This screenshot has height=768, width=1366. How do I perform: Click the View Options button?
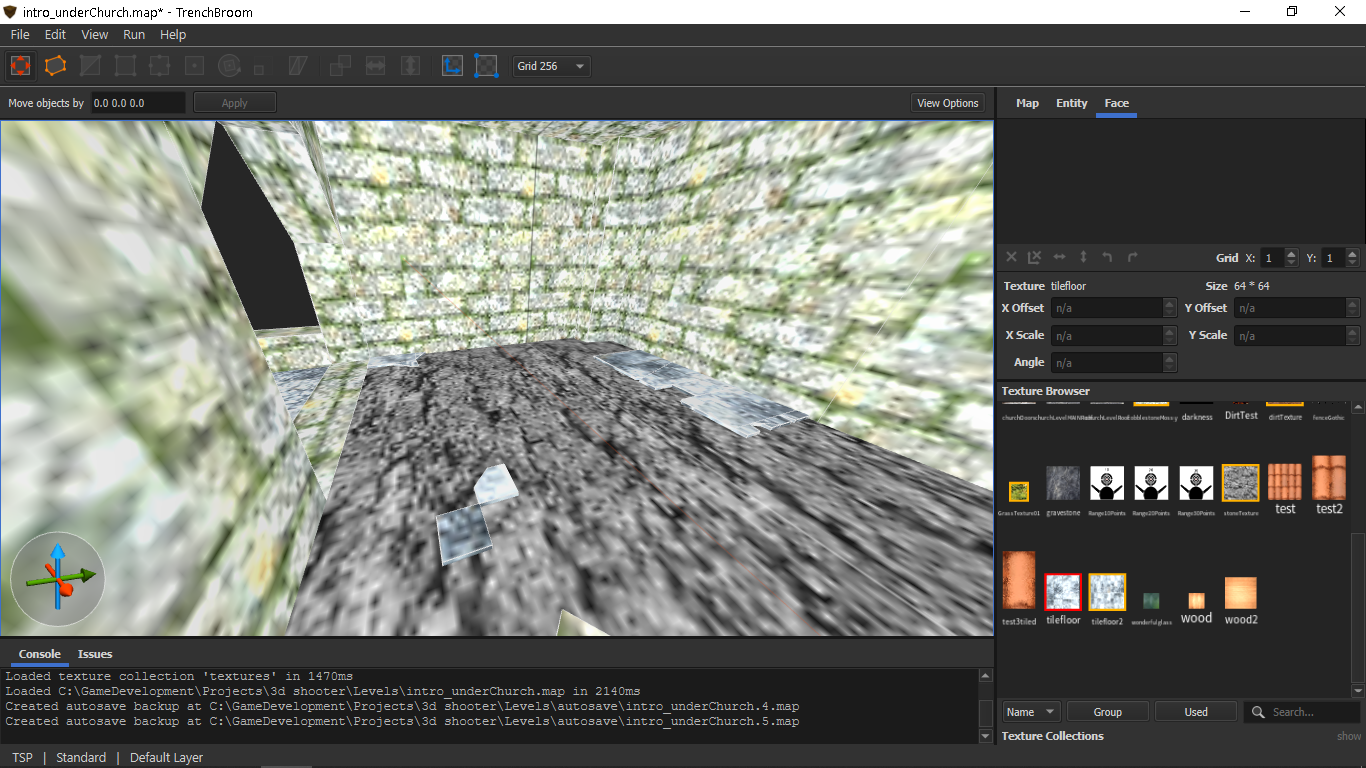coord(947,103)
